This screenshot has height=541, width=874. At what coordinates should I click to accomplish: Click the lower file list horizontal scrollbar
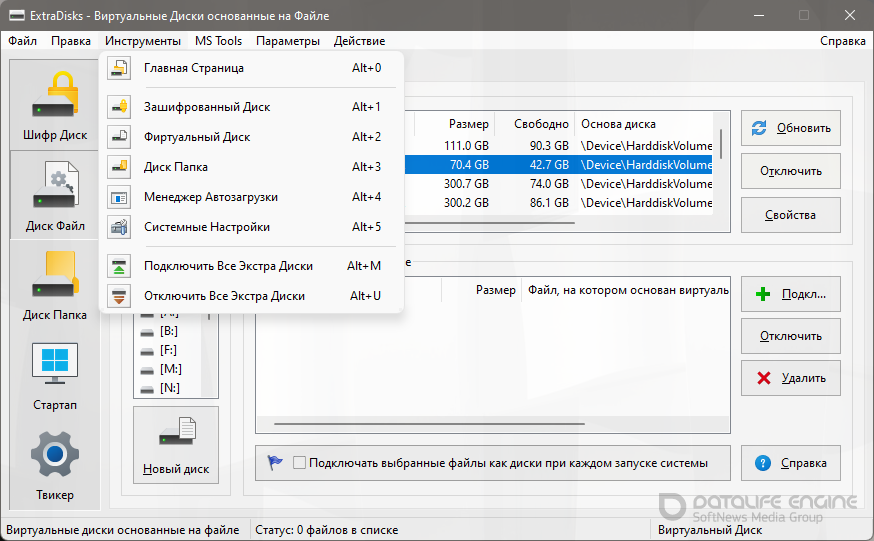pos(429,424)
